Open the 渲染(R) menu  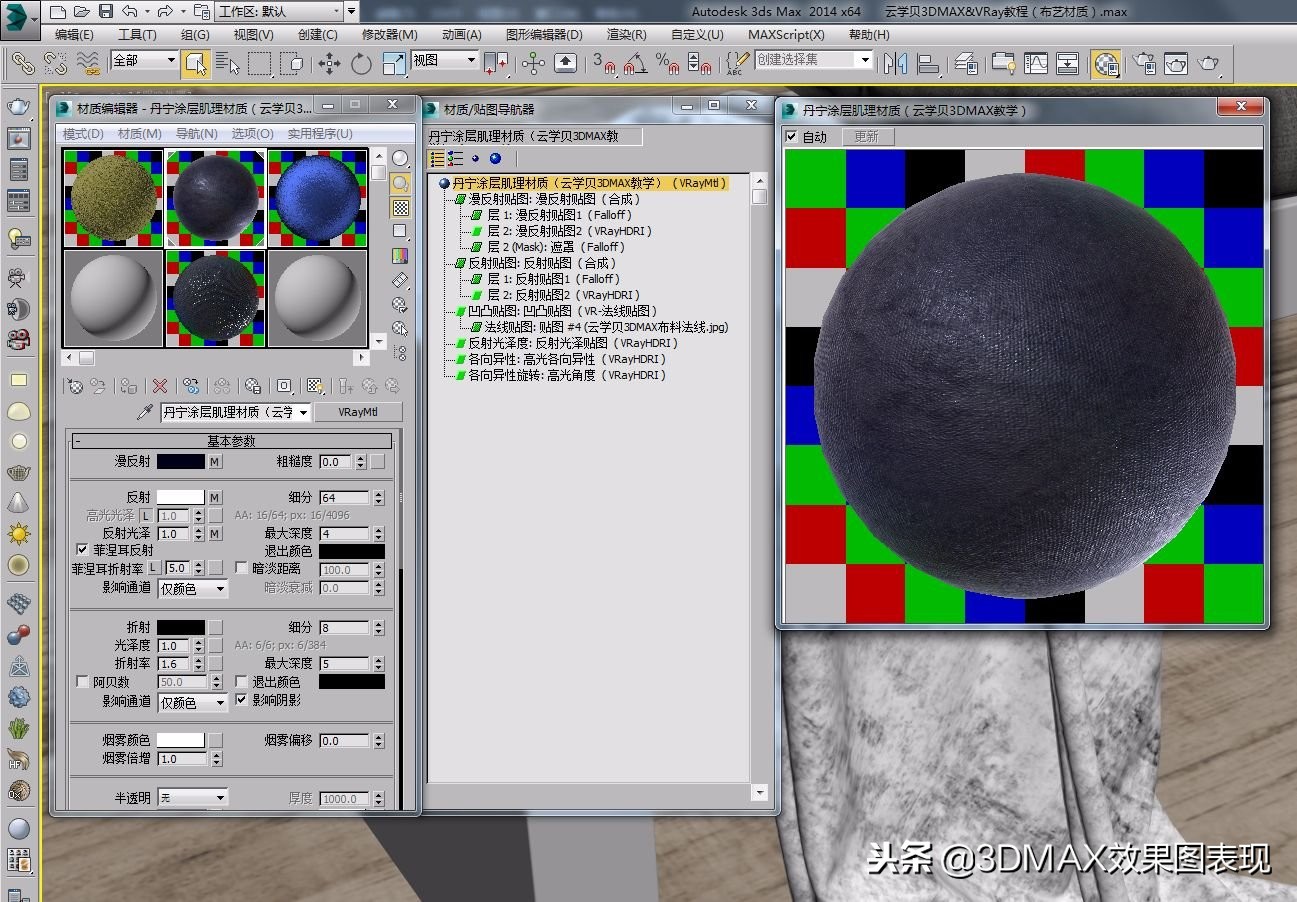(625, 35)
